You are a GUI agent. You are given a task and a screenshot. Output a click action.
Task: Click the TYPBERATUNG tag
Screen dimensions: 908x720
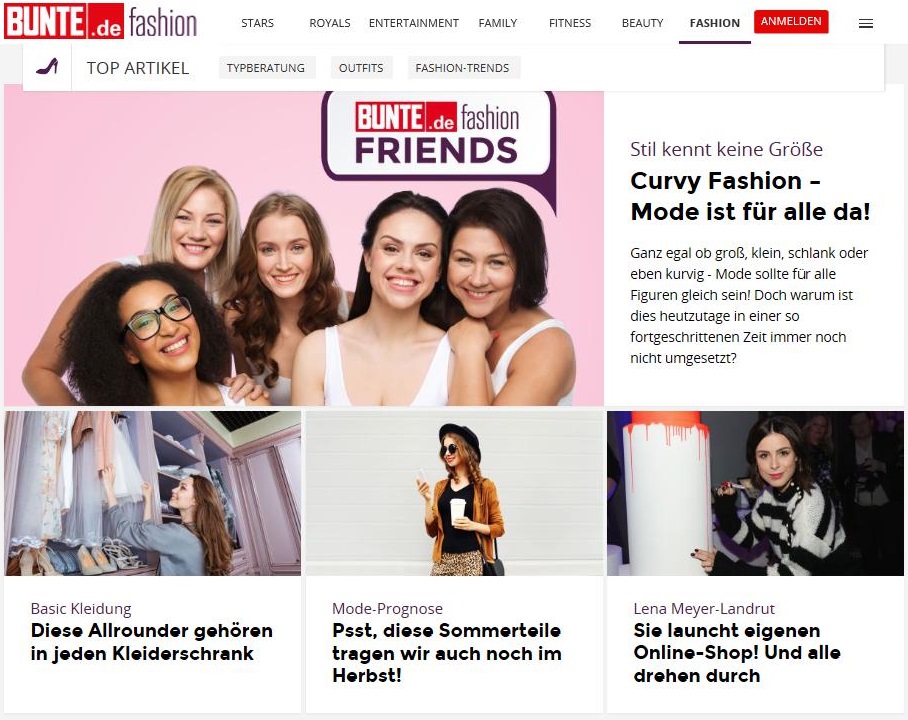tap(266, 68)
